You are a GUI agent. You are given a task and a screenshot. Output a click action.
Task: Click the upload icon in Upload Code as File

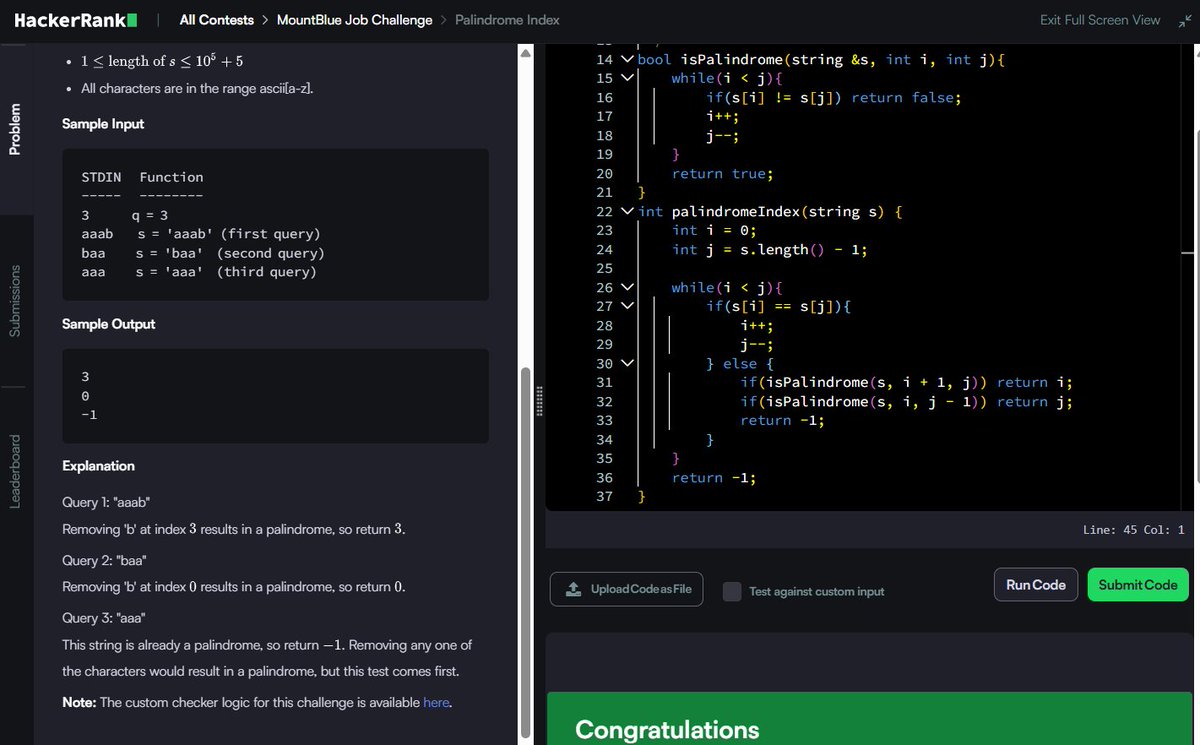tap(573, 589)
